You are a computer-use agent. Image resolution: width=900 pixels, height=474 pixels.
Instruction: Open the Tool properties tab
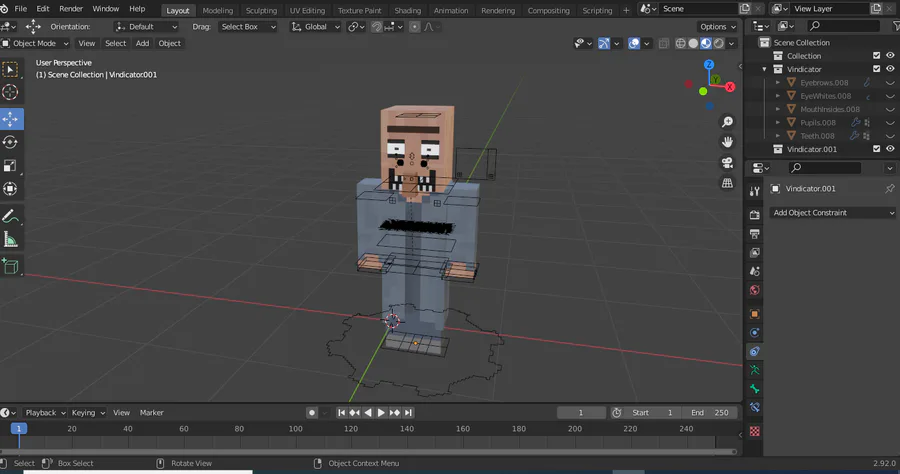click(755, 192)
